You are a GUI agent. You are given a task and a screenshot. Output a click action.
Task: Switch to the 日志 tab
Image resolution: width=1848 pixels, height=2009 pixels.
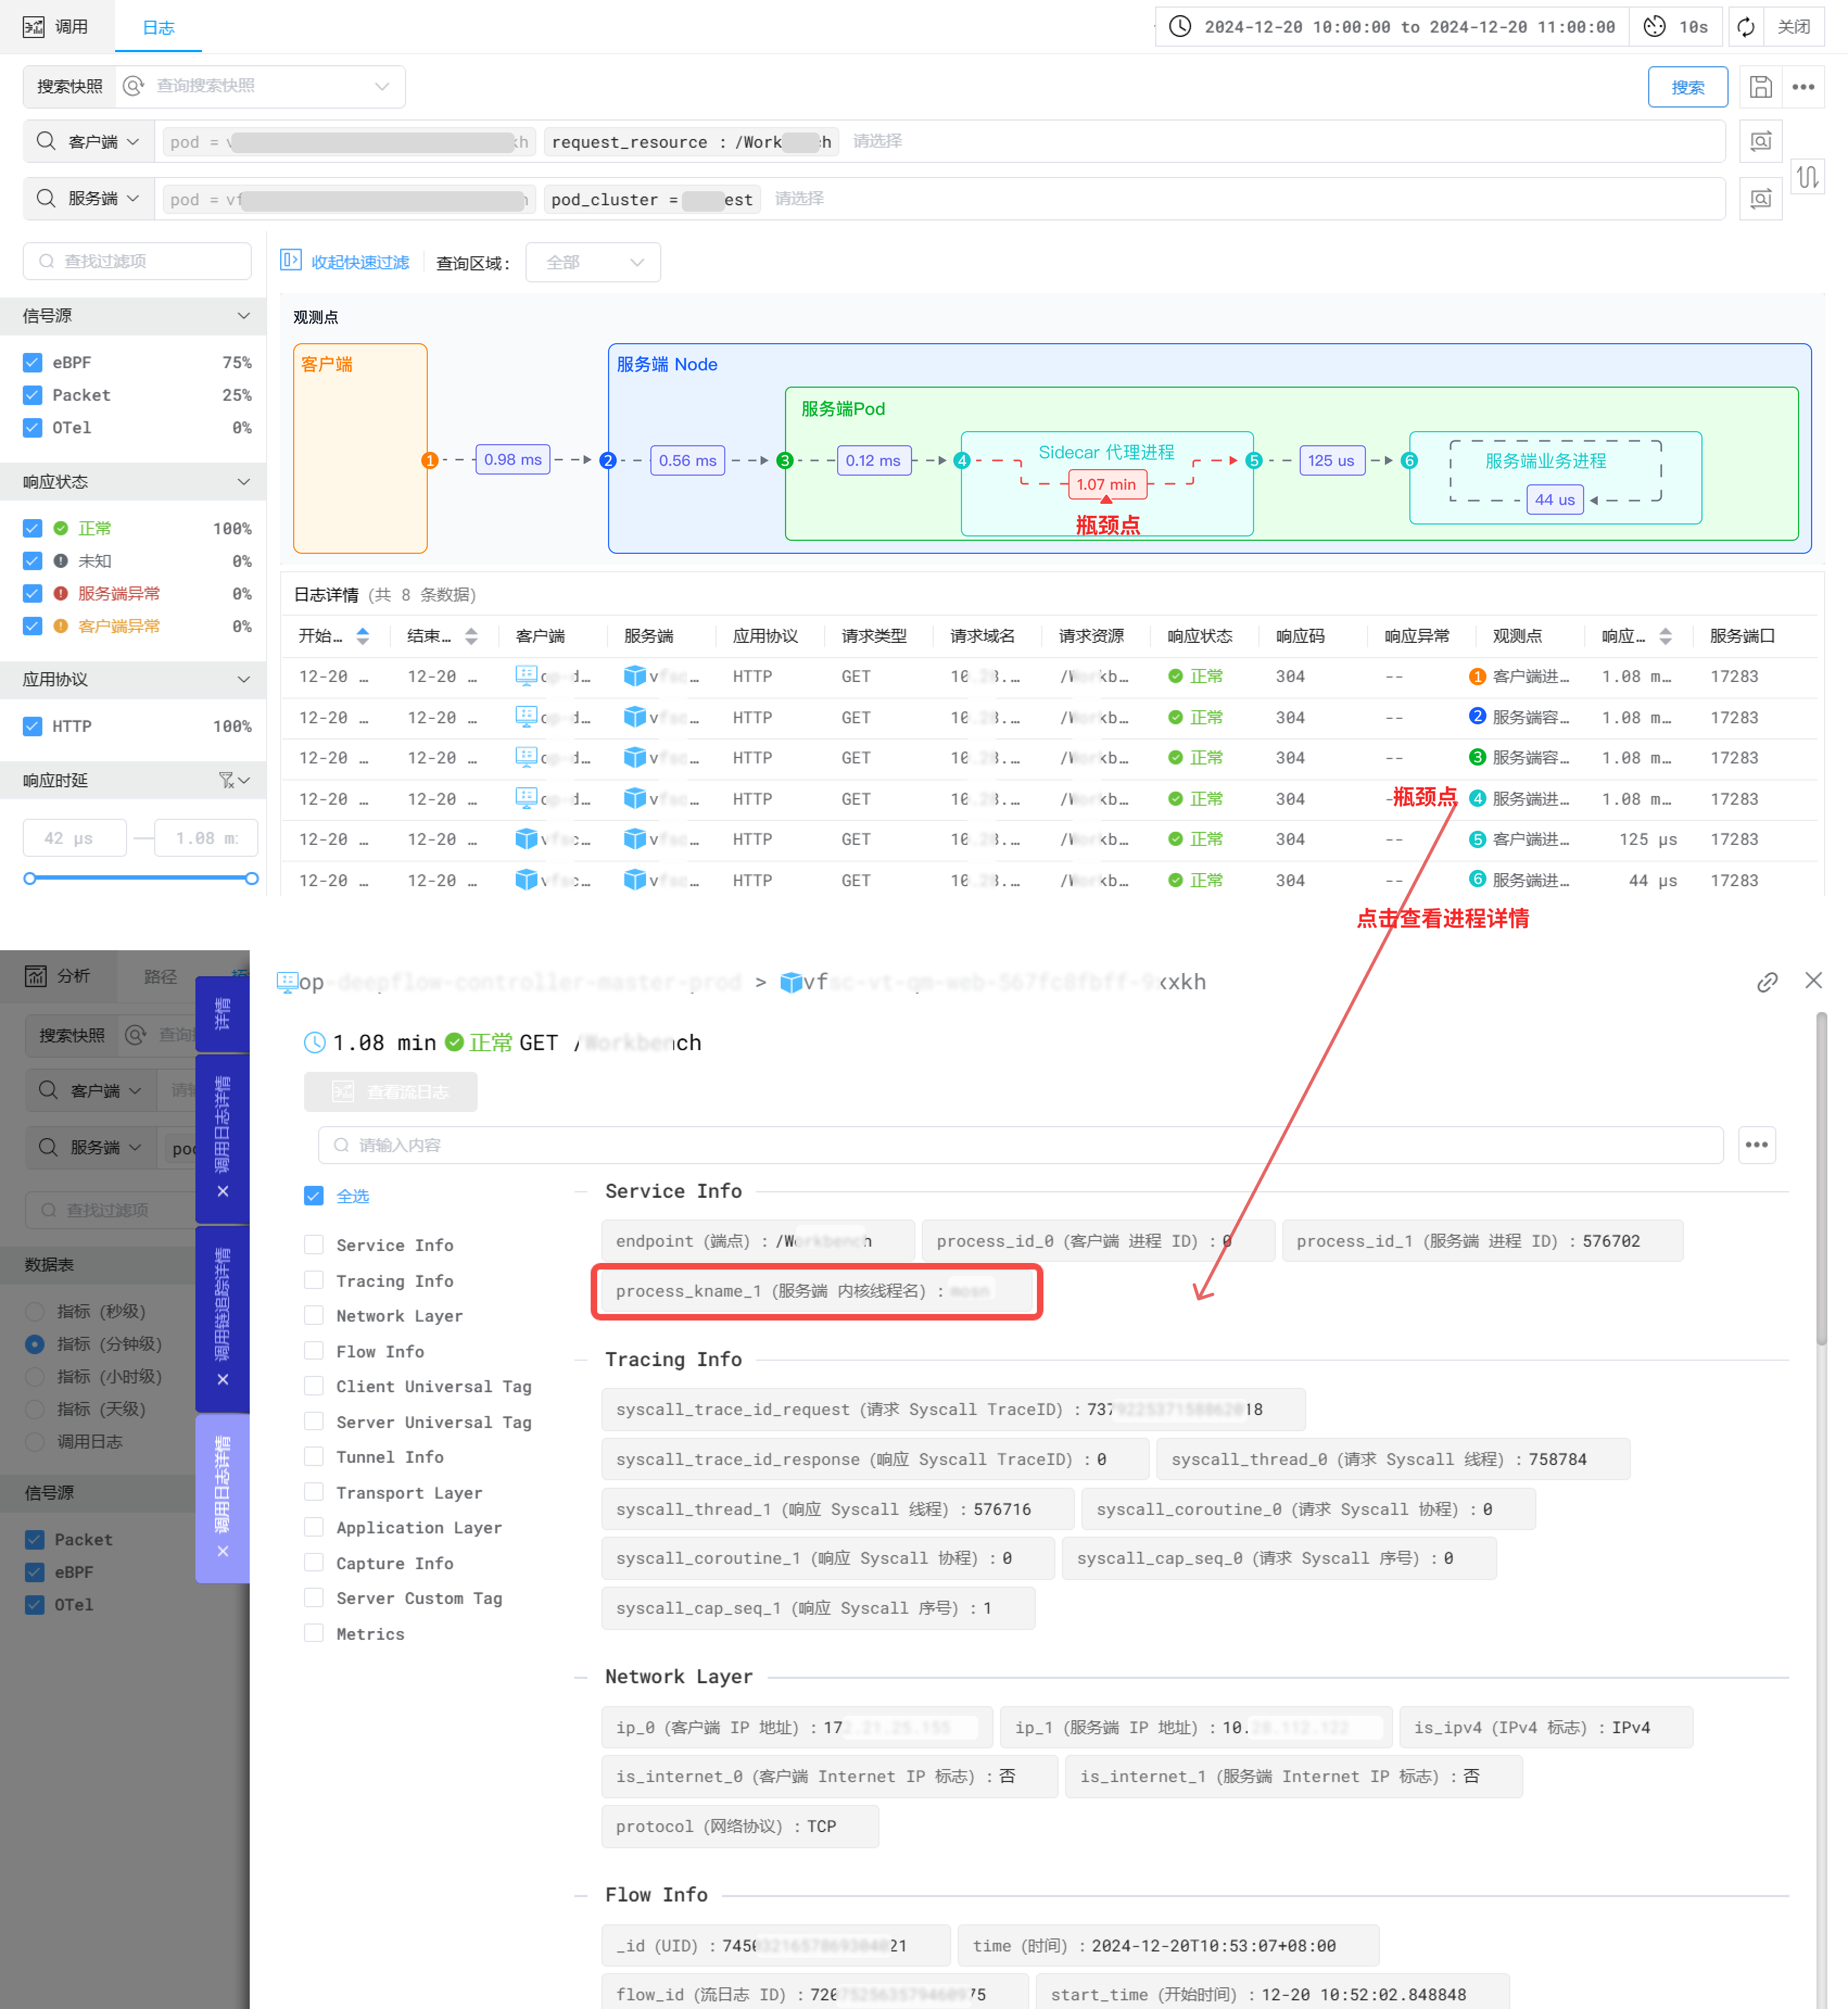(x=158, y=27)
